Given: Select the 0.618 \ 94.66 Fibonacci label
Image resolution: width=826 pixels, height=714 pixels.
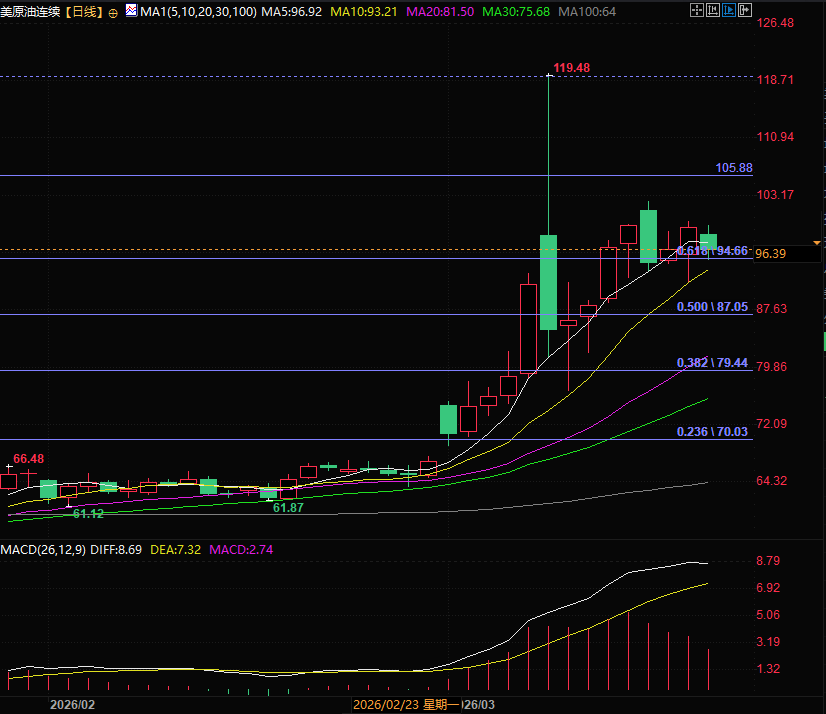Looking at the screenshot, I should click(x=712, y=251).
